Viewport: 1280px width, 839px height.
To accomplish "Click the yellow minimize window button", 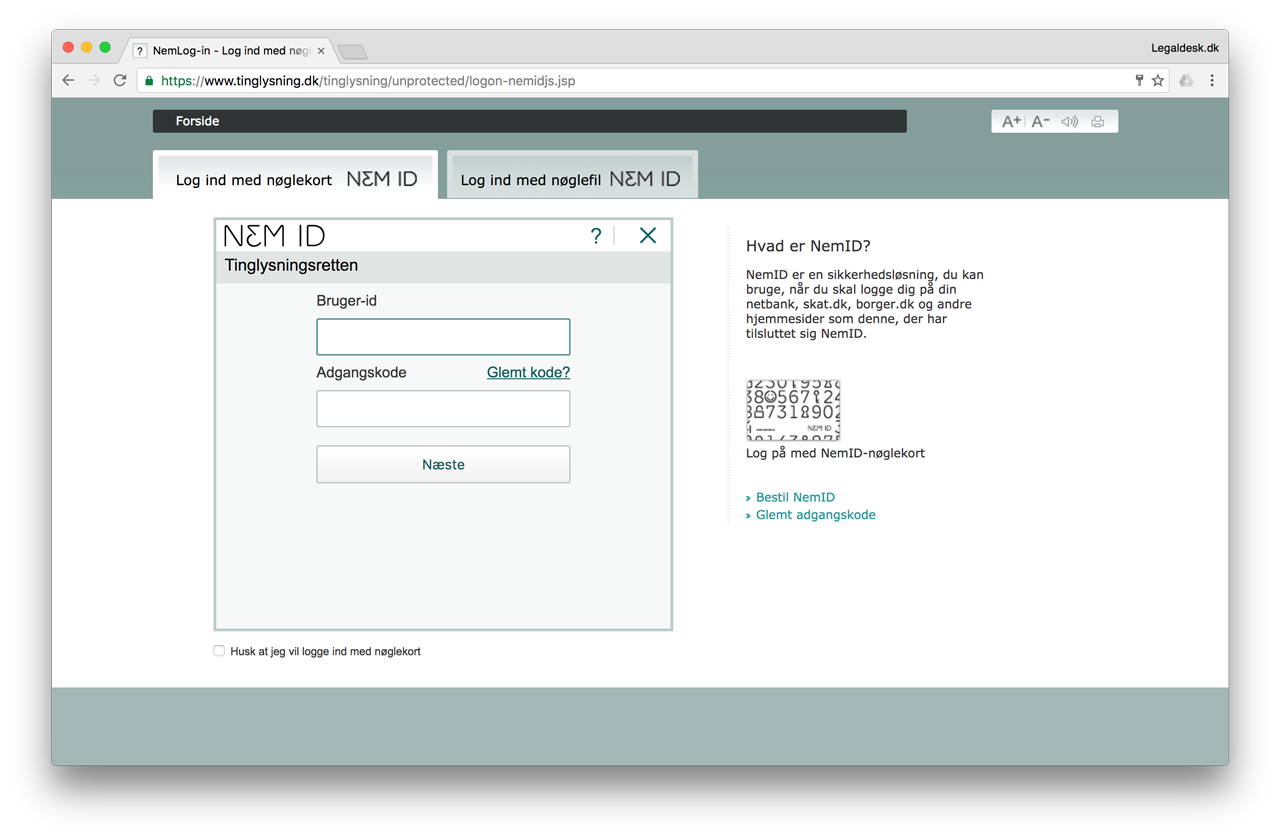I will (86, 47).
